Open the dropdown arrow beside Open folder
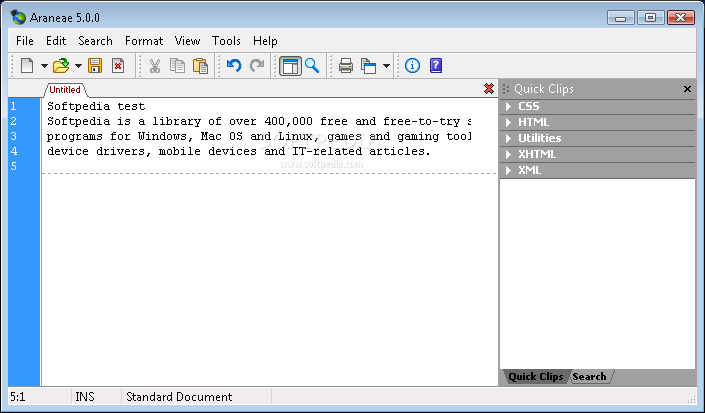 click(78, 67)
